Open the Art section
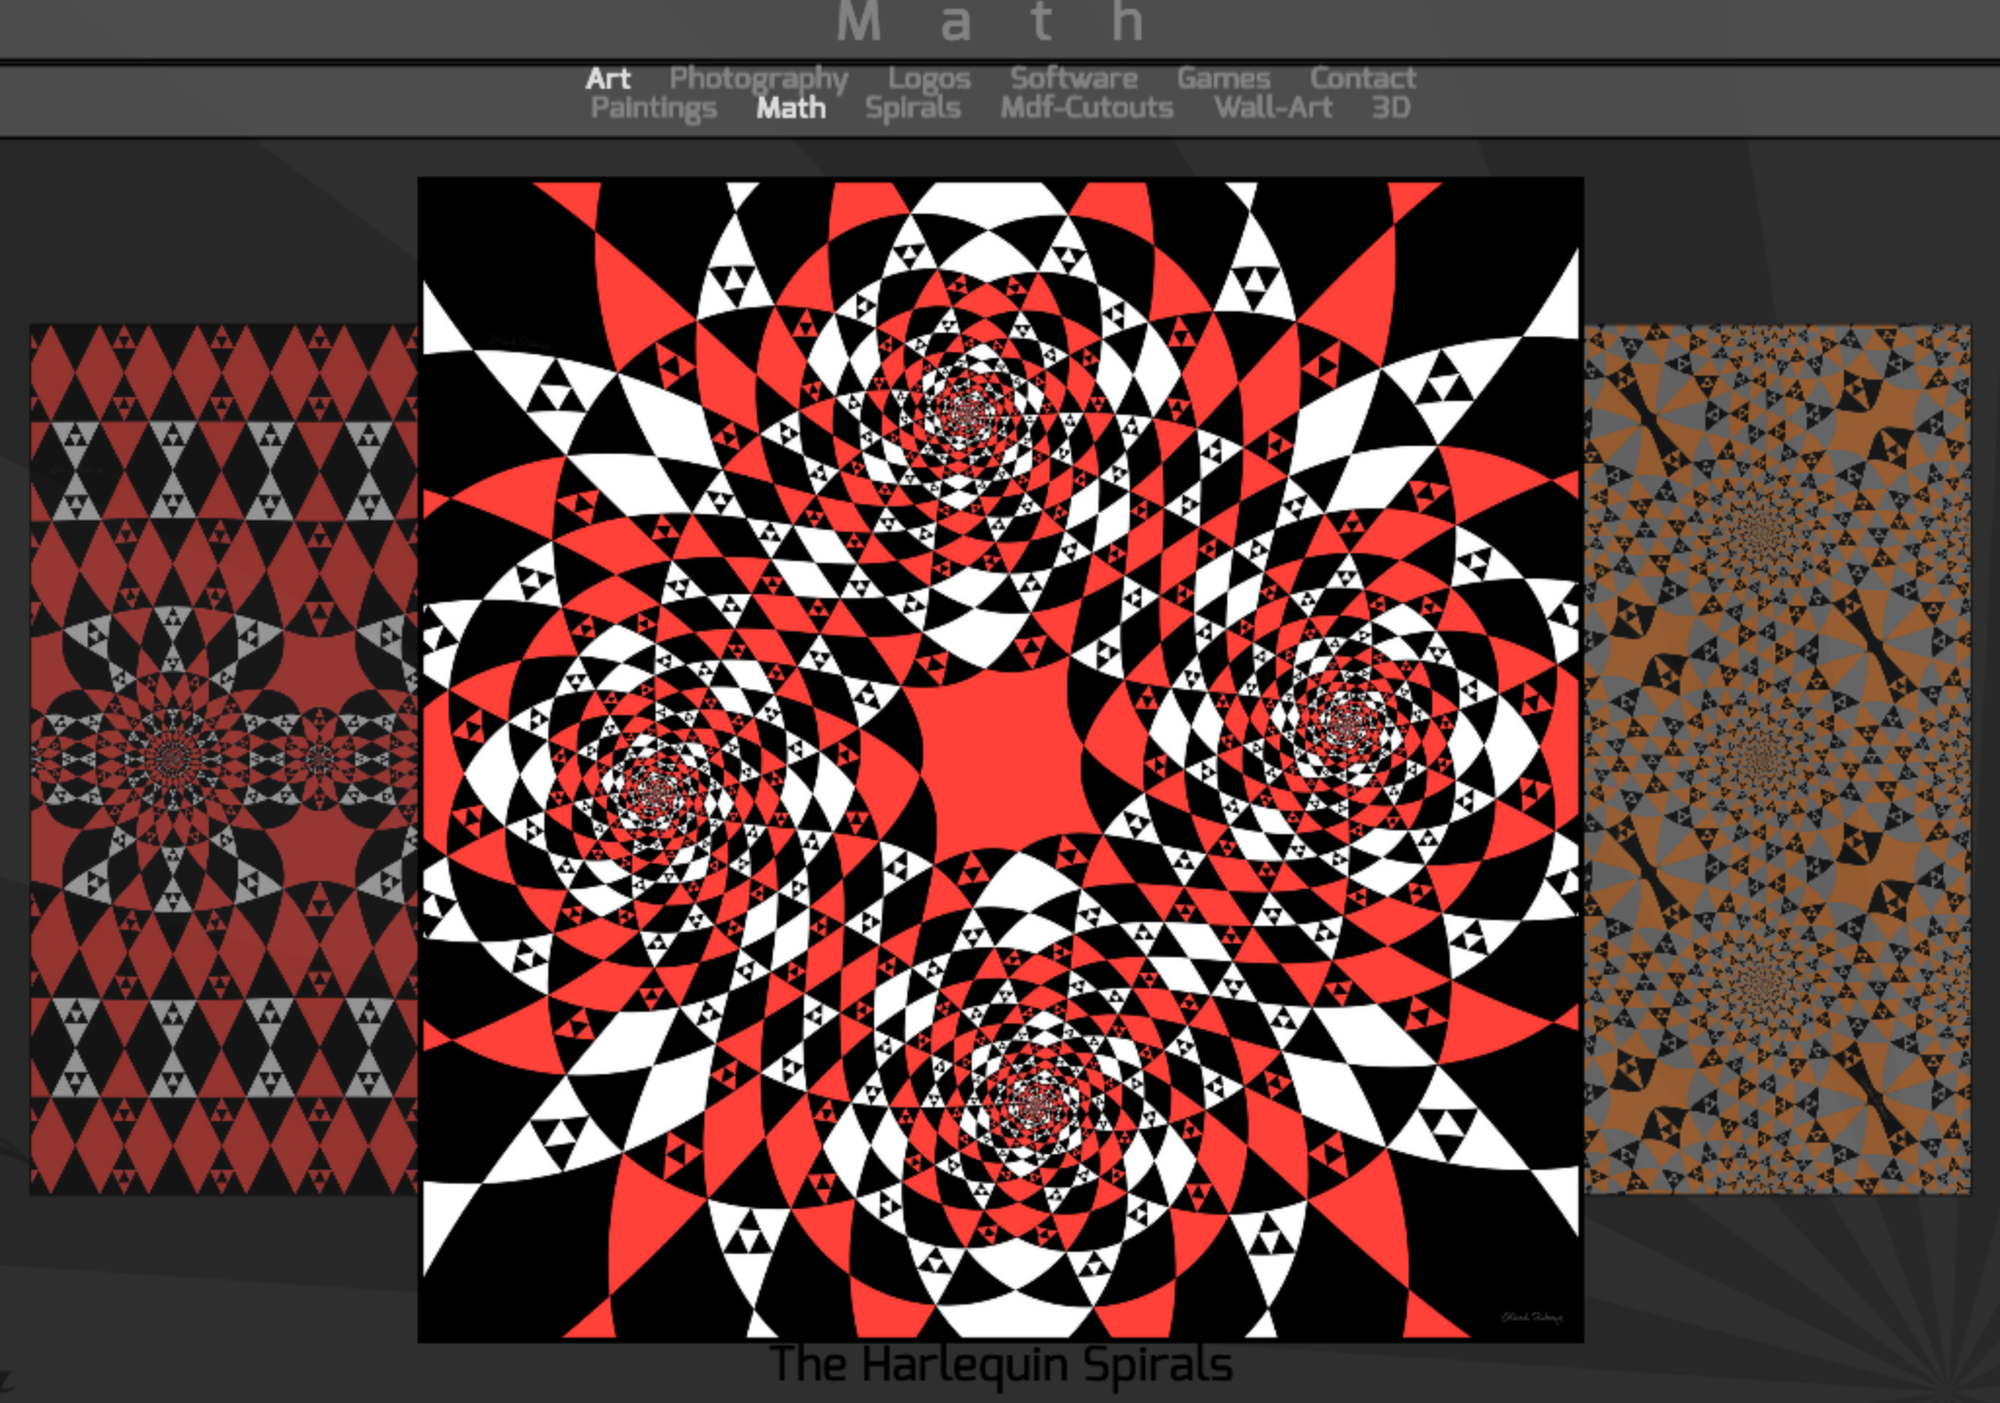This screenshot has width=2000, height=1403. coord(607,78)
